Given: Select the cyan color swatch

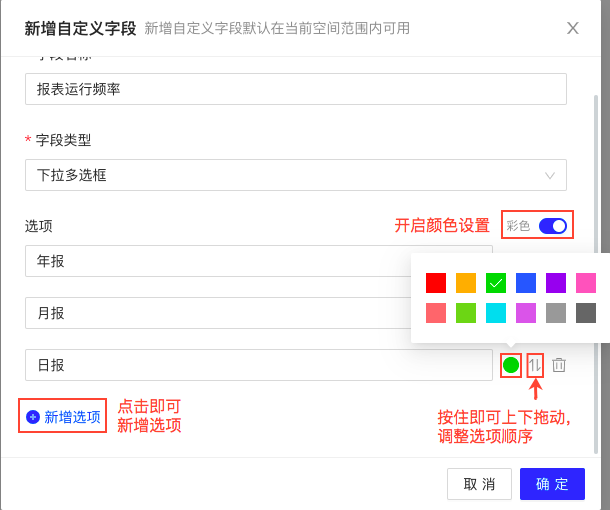Looking at the screenshot, I should [496, 313].
